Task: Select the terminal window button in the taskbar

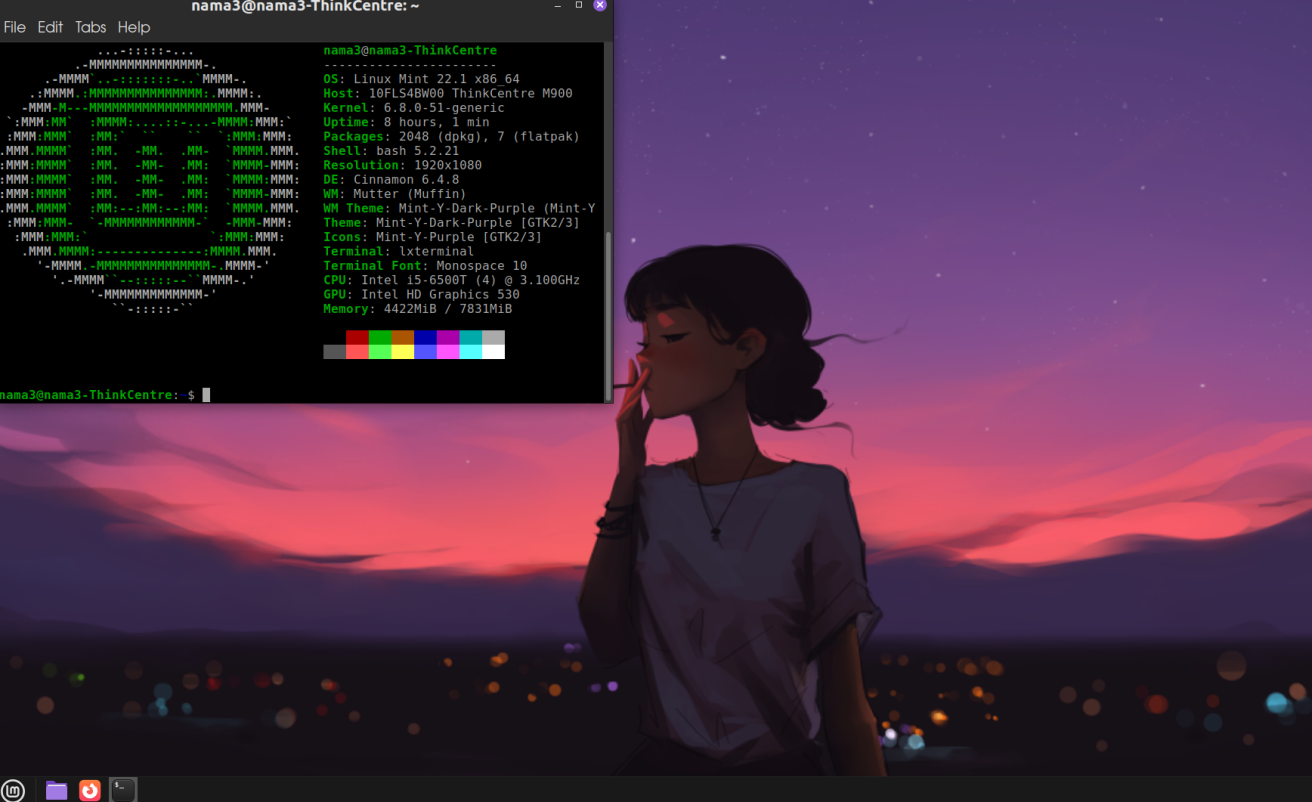Action: point(123,790)
